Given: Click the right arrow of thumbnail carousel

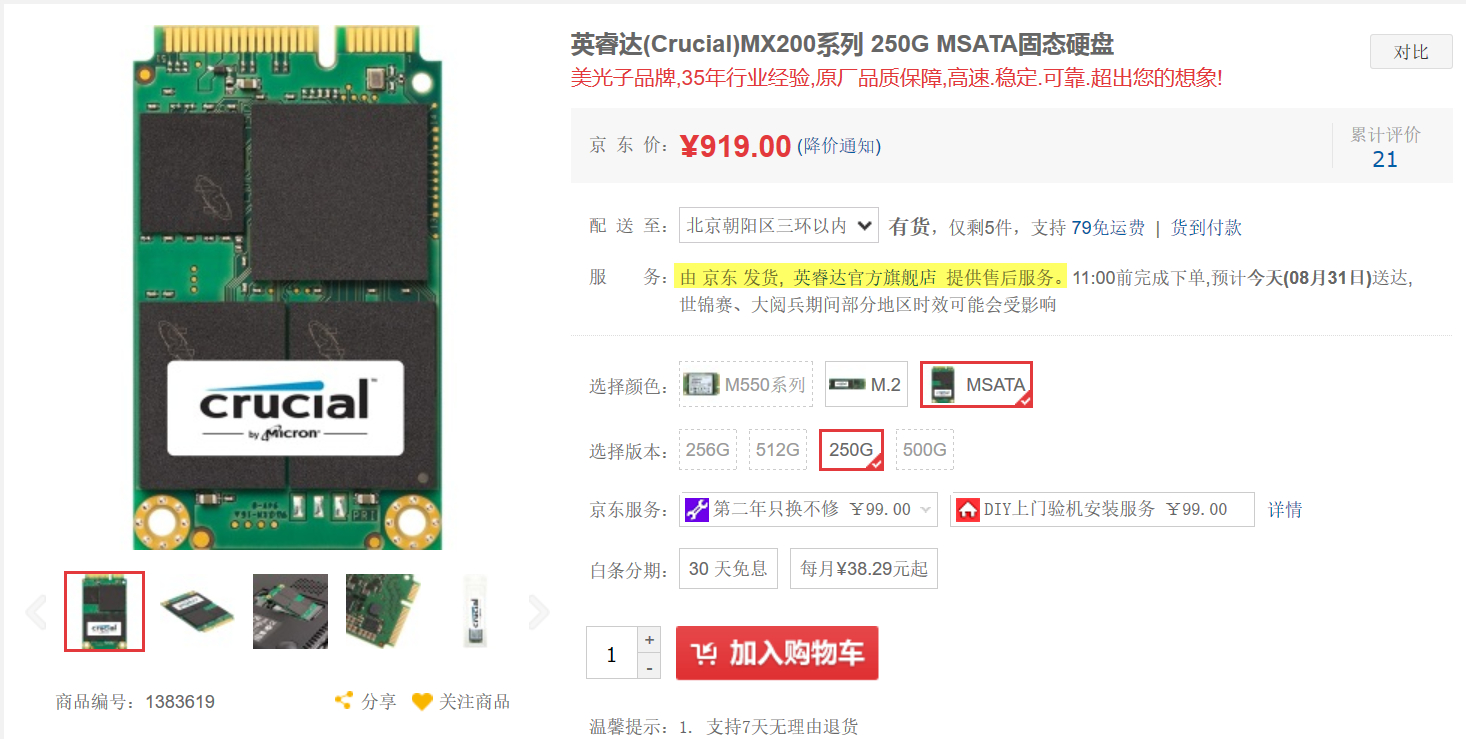Looking at the screenshot, I should point(539,612).
